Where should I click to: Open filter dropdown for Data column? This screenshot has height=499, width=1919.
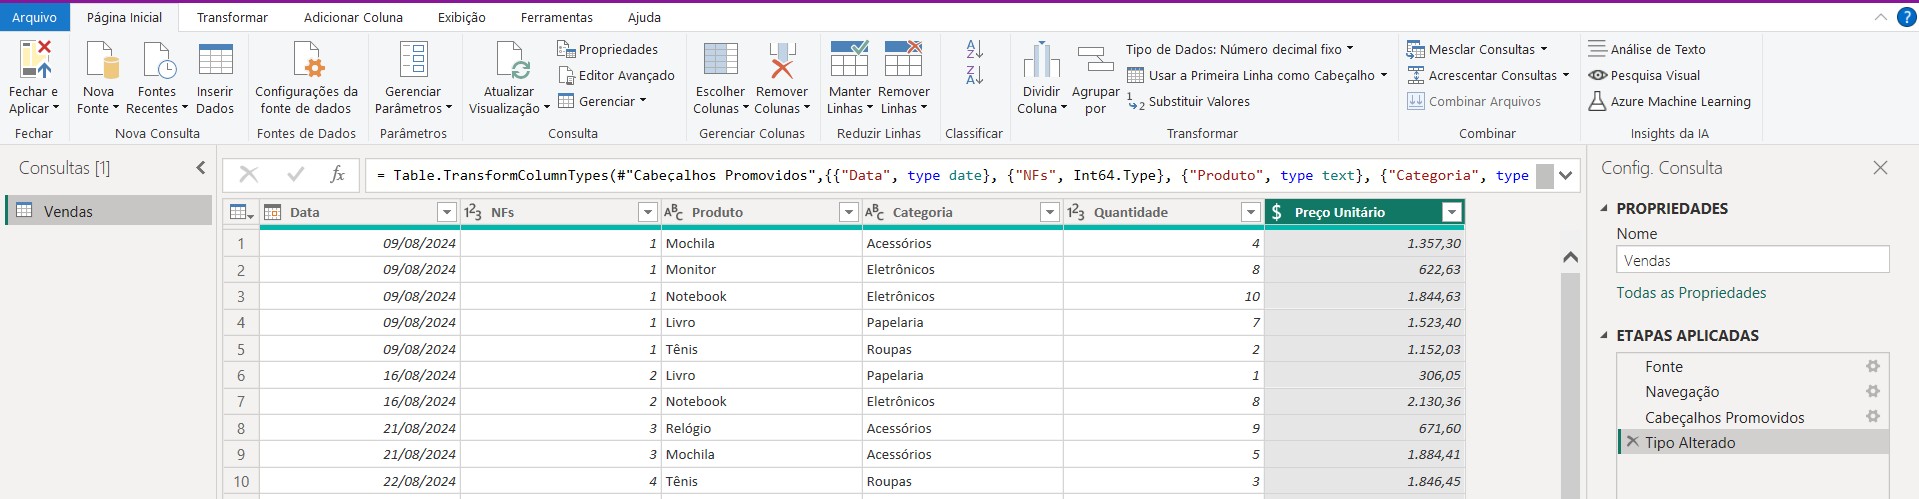click(447, 212)
